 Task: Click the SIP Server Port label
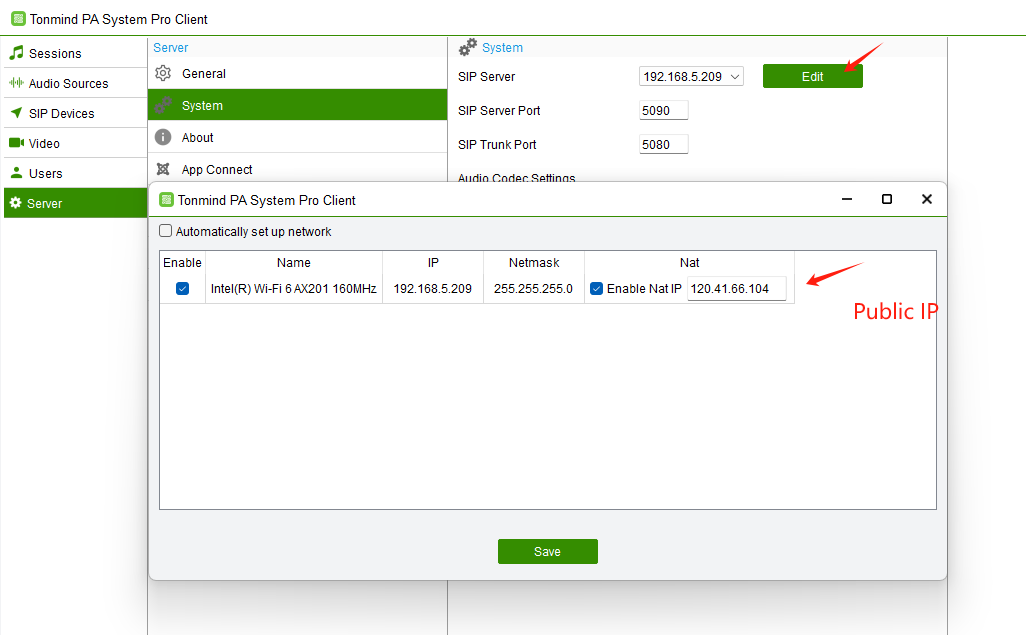coord(499,111)
